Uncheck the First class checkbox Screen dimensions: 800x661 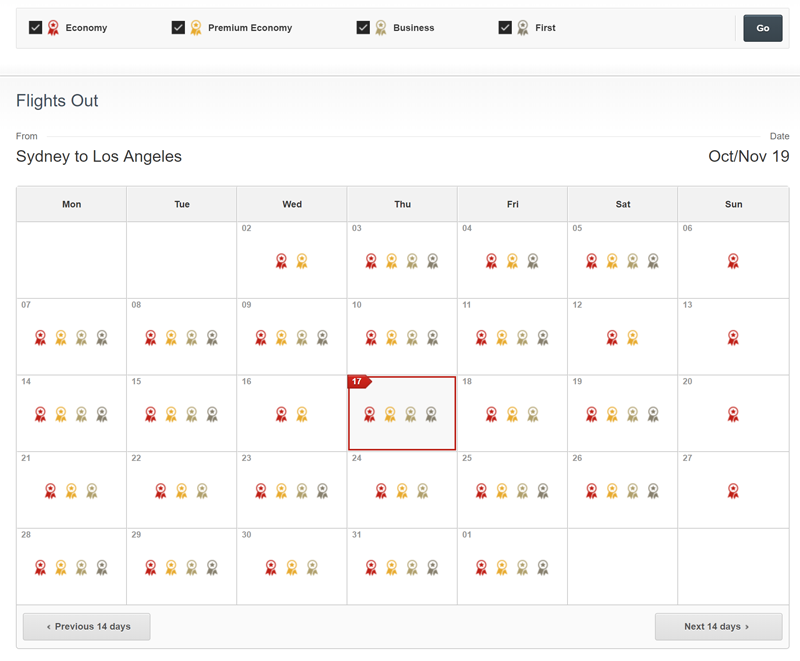click(505, 28)
